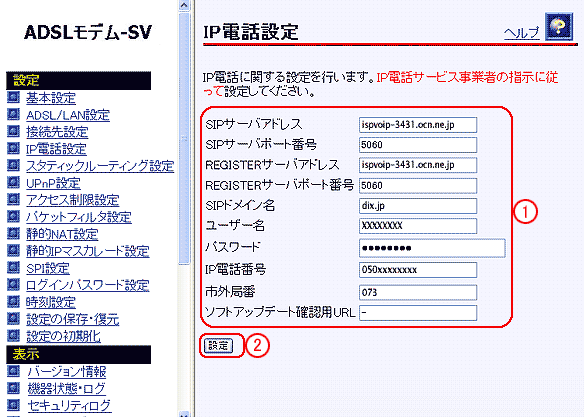Click the icon beside 基本設定

[13, 98]
